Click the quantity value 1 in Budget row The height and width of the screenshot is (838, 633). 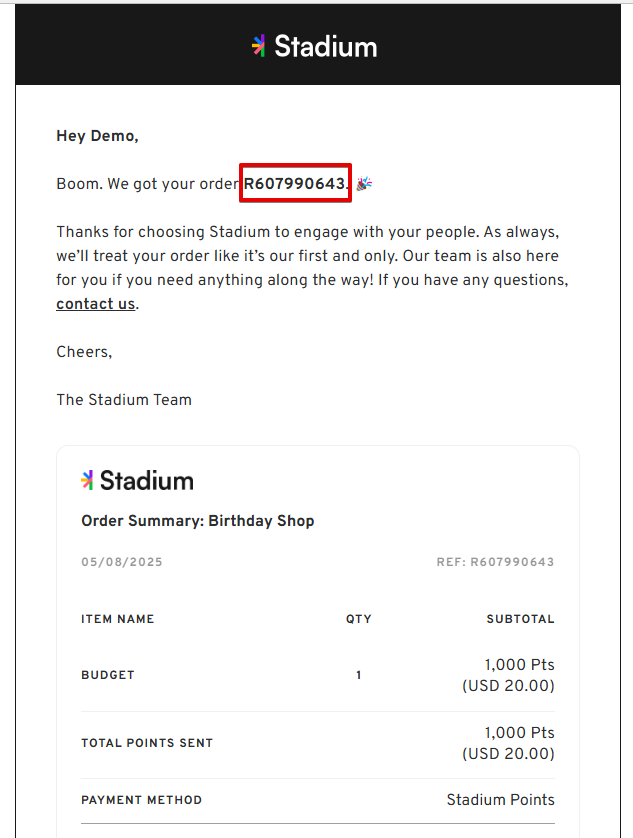pyautogui.click(x=359, y=675)
